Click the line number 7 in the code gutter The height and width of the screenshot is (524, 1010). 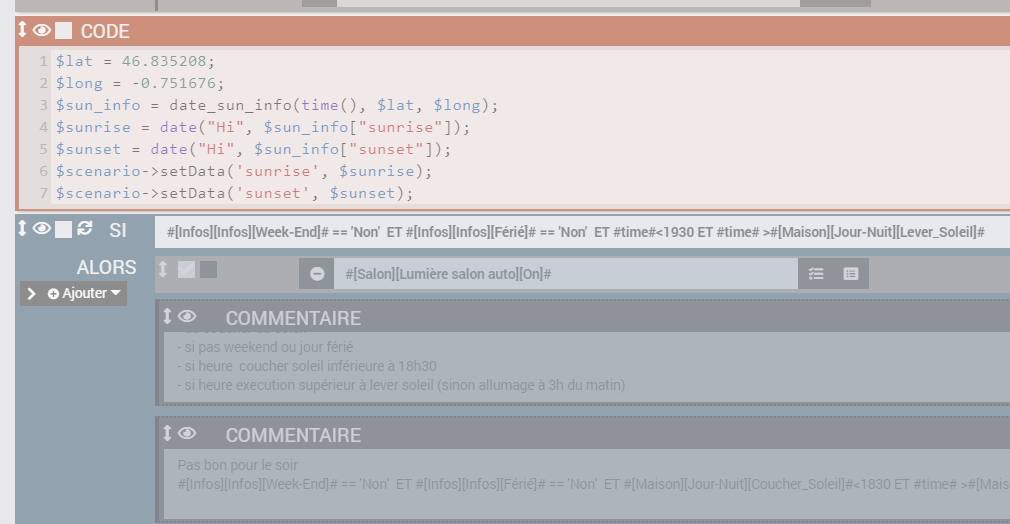pos(43,193)
